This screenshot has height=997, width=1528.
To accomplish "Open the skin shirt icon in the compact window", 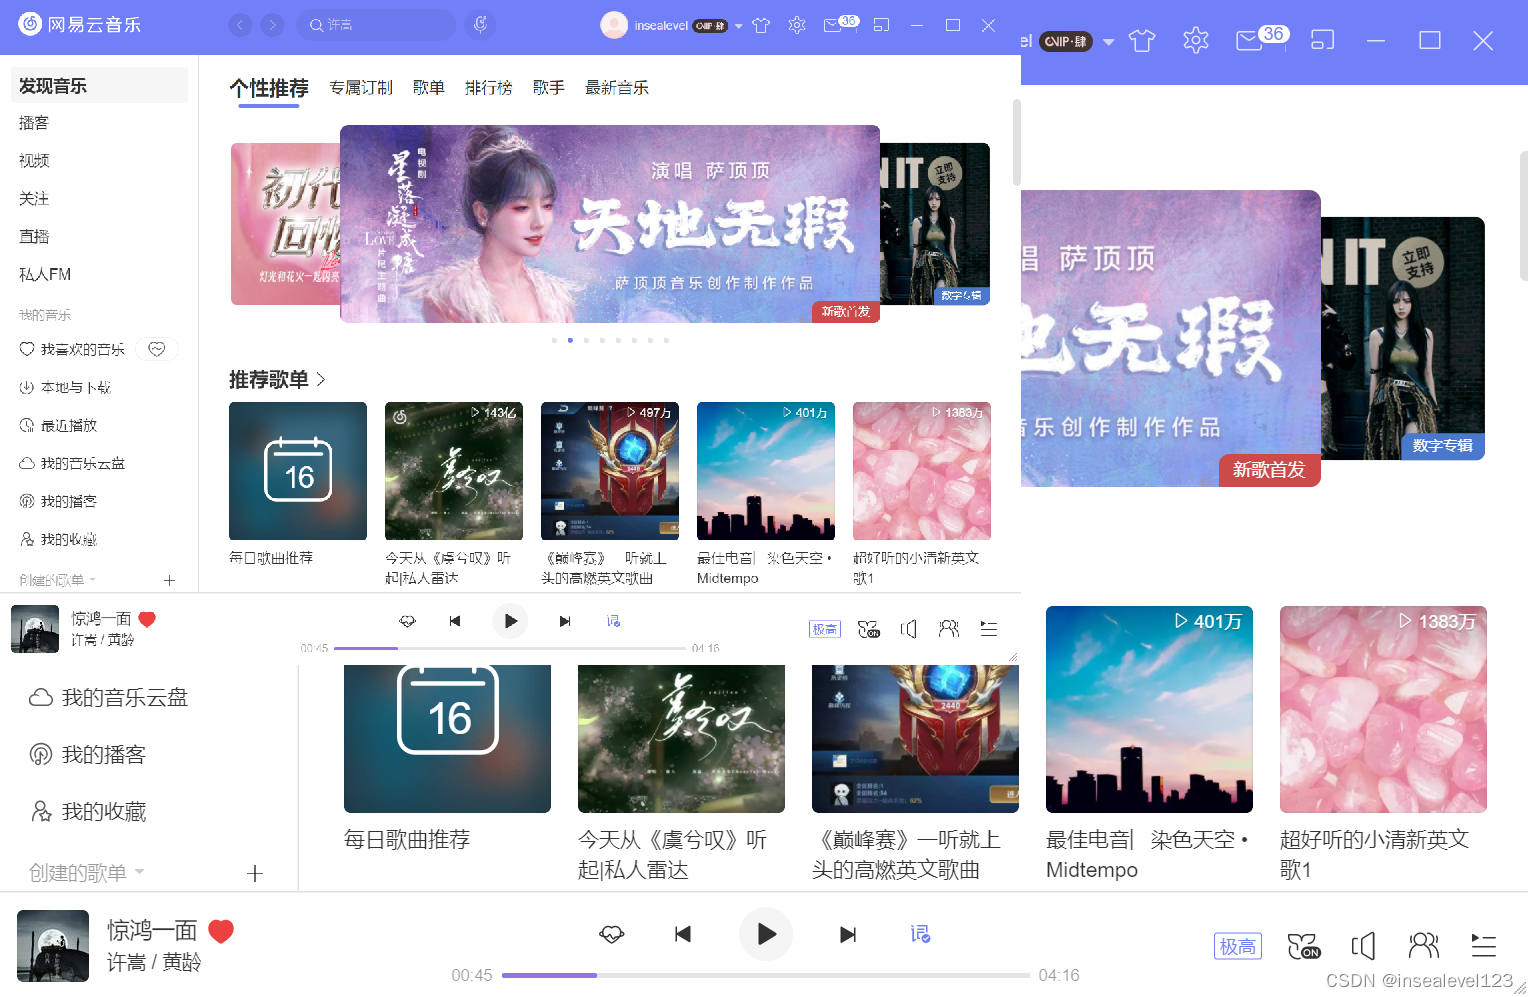I will [761, 25].
